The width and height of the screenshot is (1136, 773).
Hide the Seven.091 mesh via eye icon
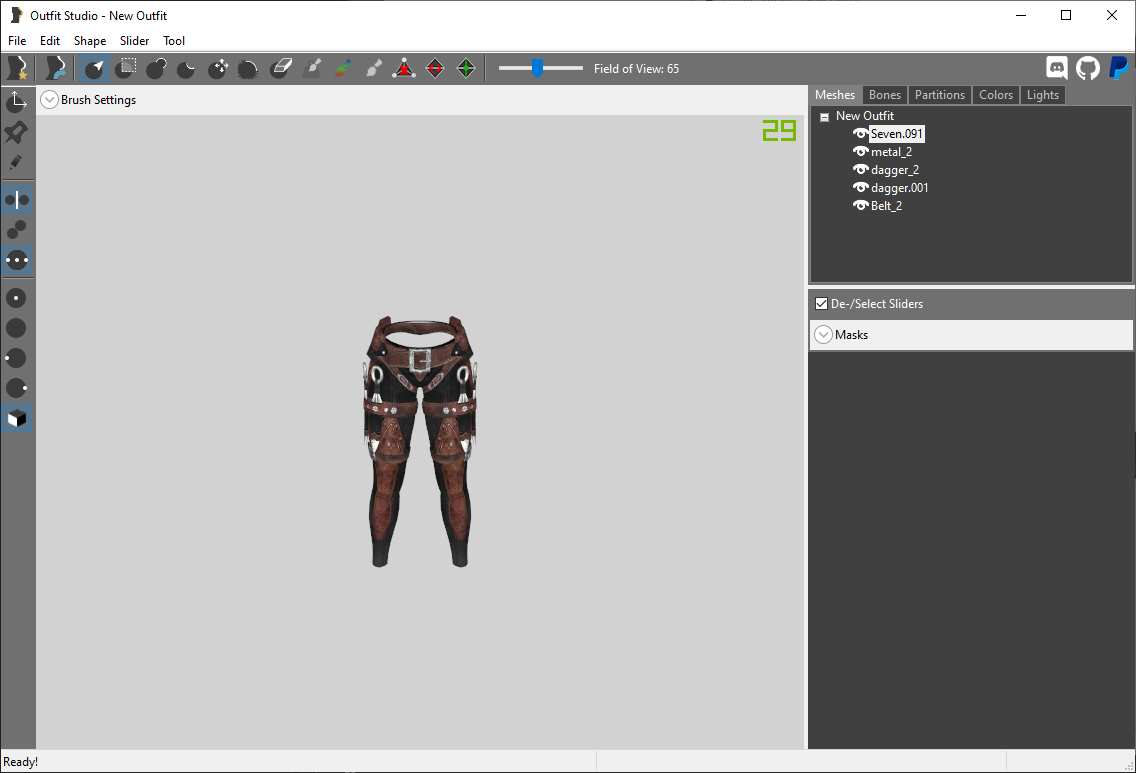[x=860, y=133]
